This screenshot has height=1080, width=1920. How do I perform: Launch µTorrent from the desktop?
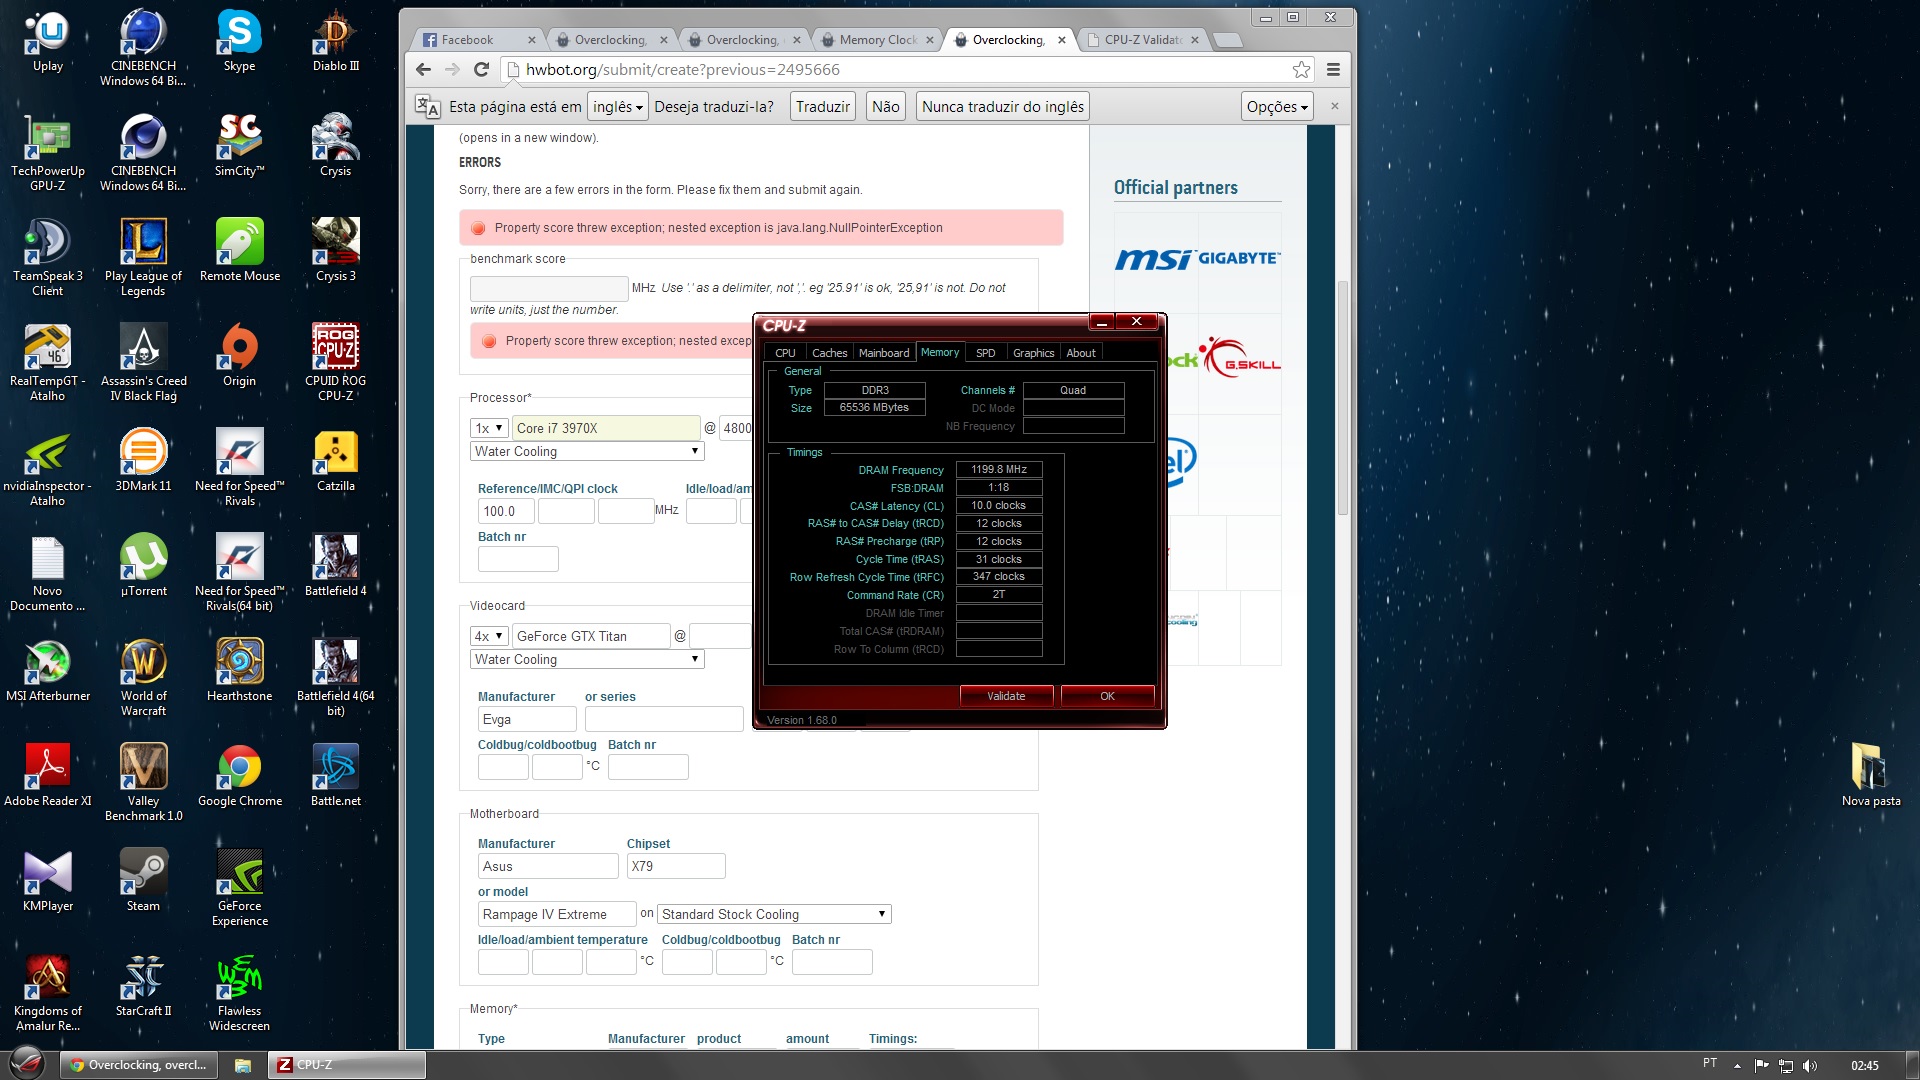(x=143, y=566)
